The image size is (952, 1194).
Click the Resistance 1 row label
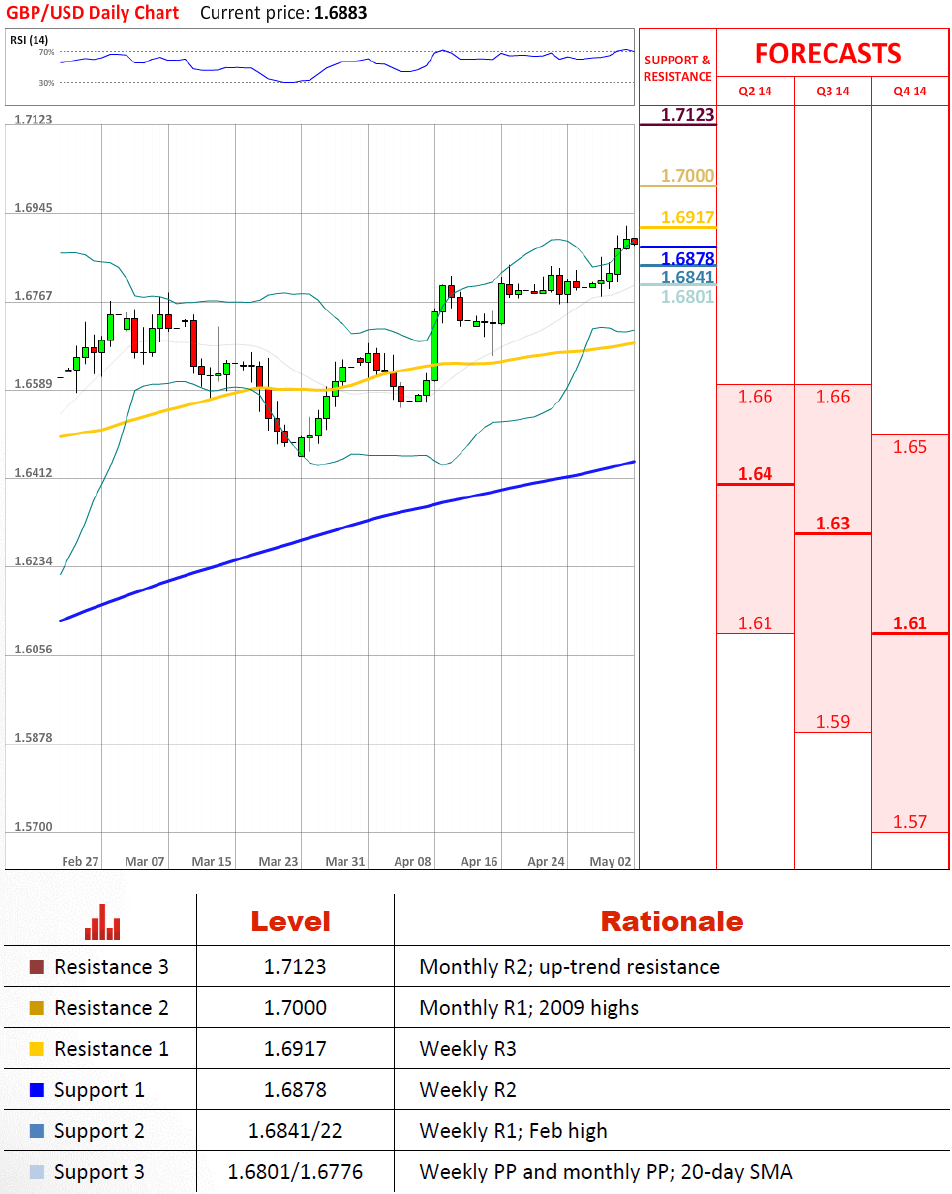tap(111, 1049)
